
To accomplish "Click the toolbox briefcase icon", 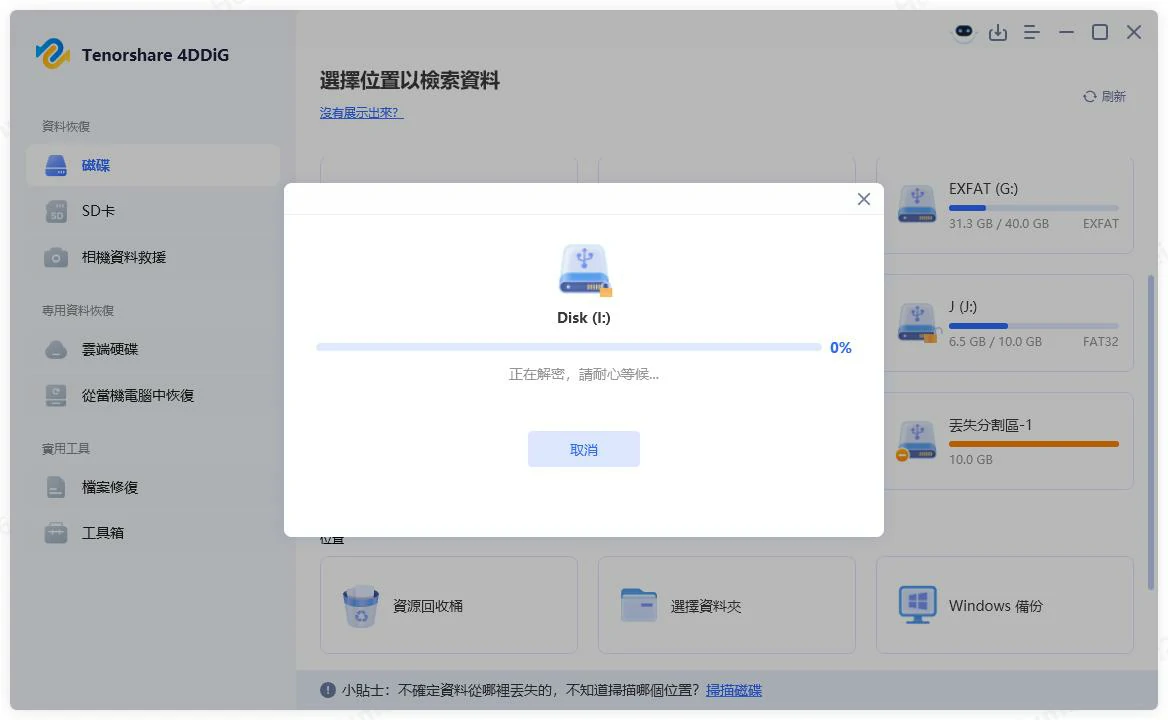I will pos(56,533).
